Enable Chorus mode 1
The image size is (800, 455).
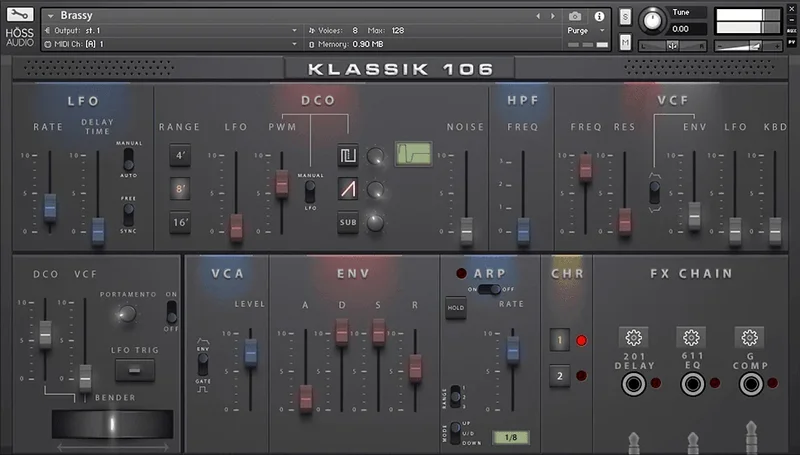(x=560, y=340)
